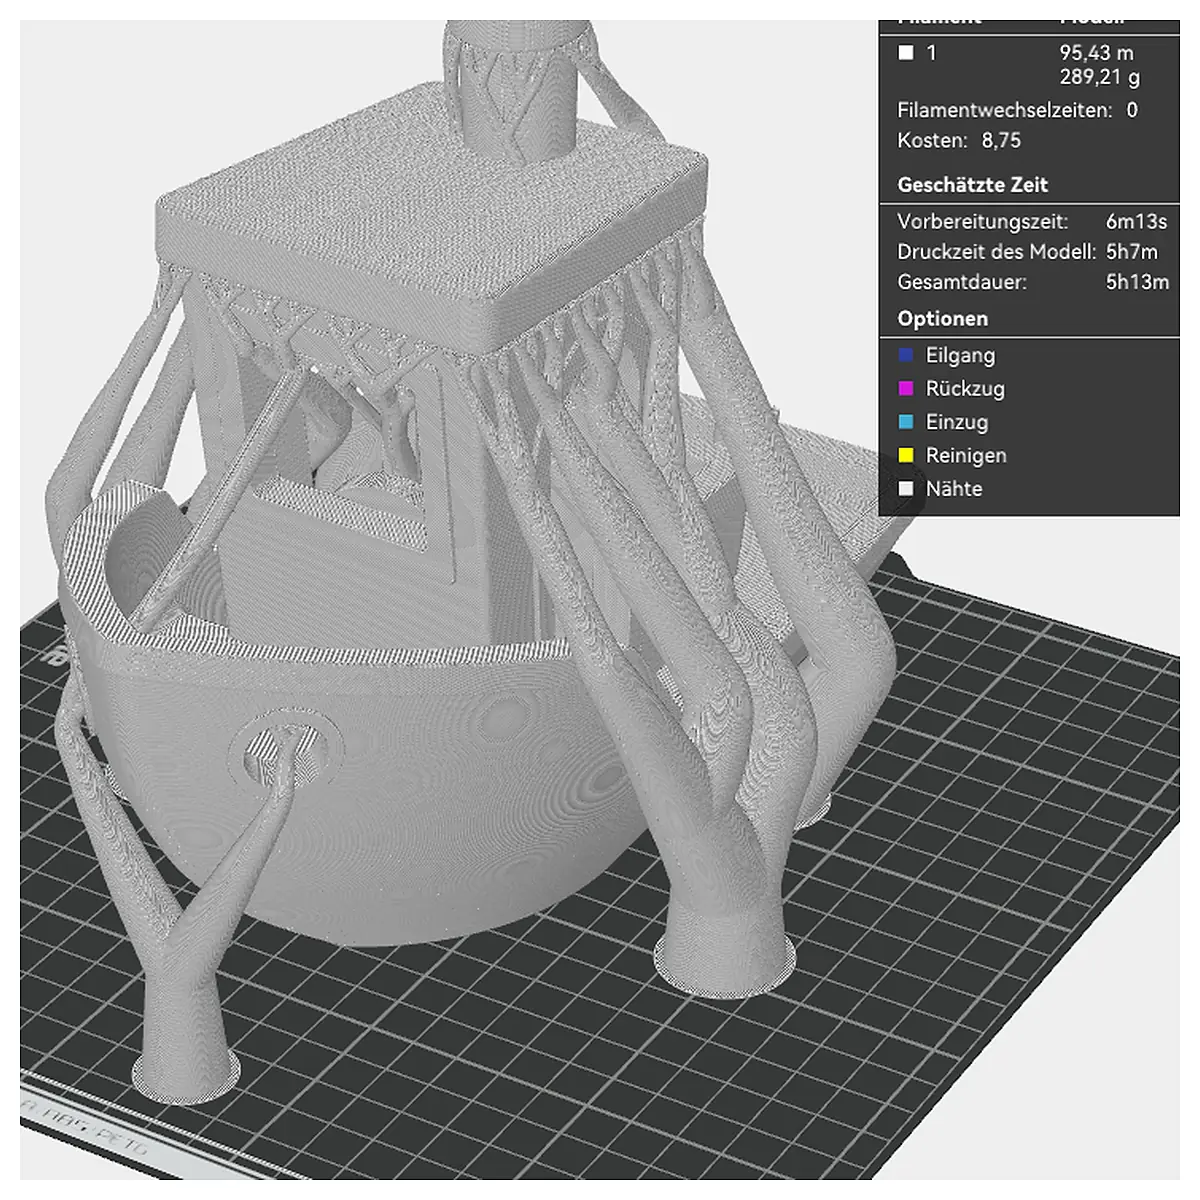1200x1200 pixels.
Task: Click the filament length value "95,43 m"
Action: (1097, 52)
